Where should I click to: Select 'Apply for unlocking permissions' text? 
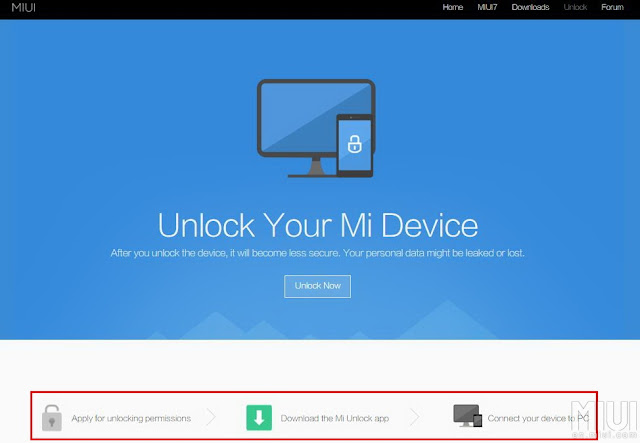pyautogui.click(x=131, y=419)
